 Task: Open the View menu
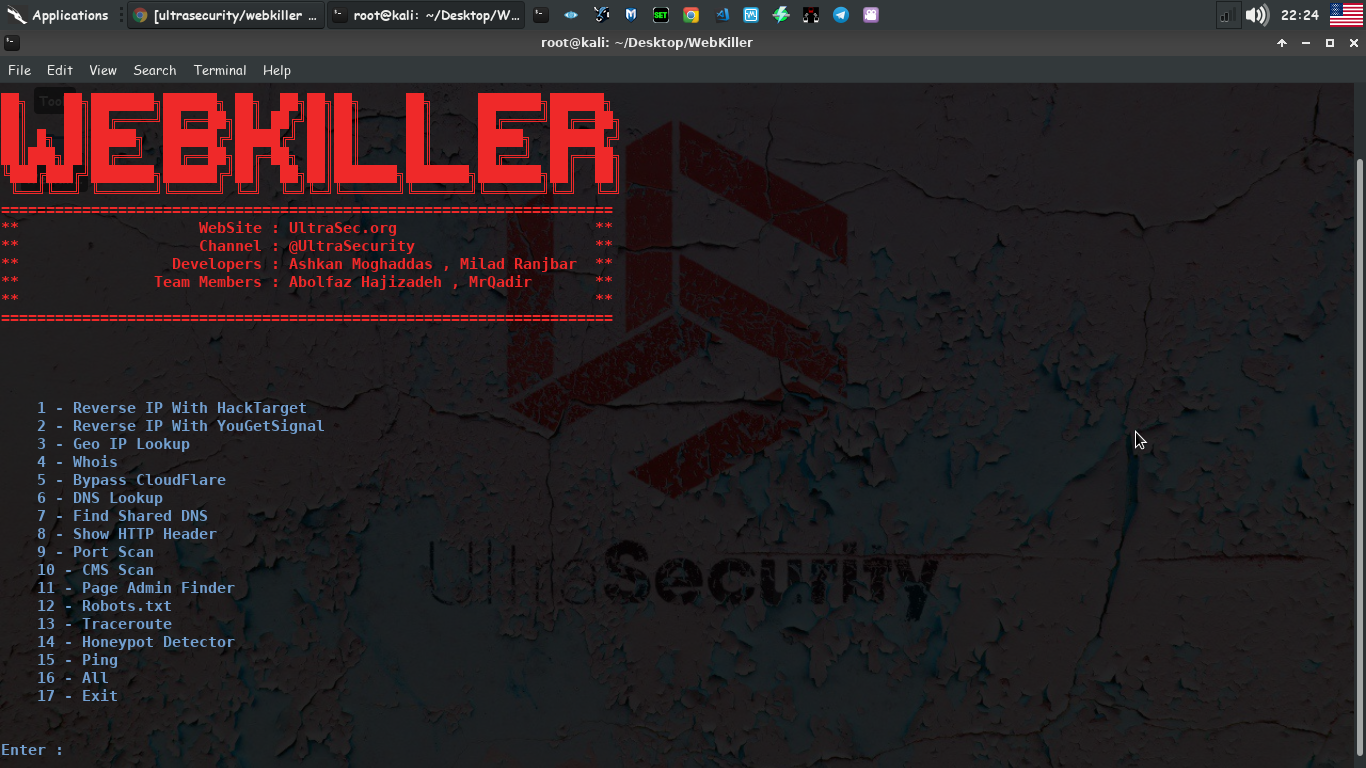pyautogui.click(x=103, y=70)
